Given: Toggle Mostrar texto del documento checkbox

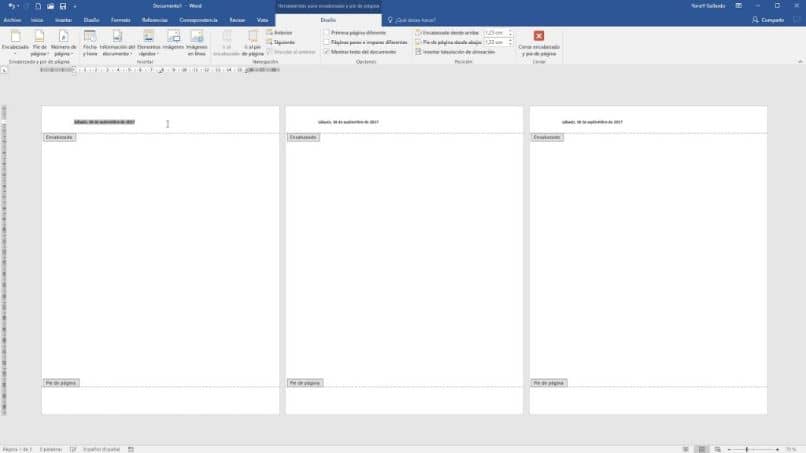Looking at the screenshot, I should [326, 52].
